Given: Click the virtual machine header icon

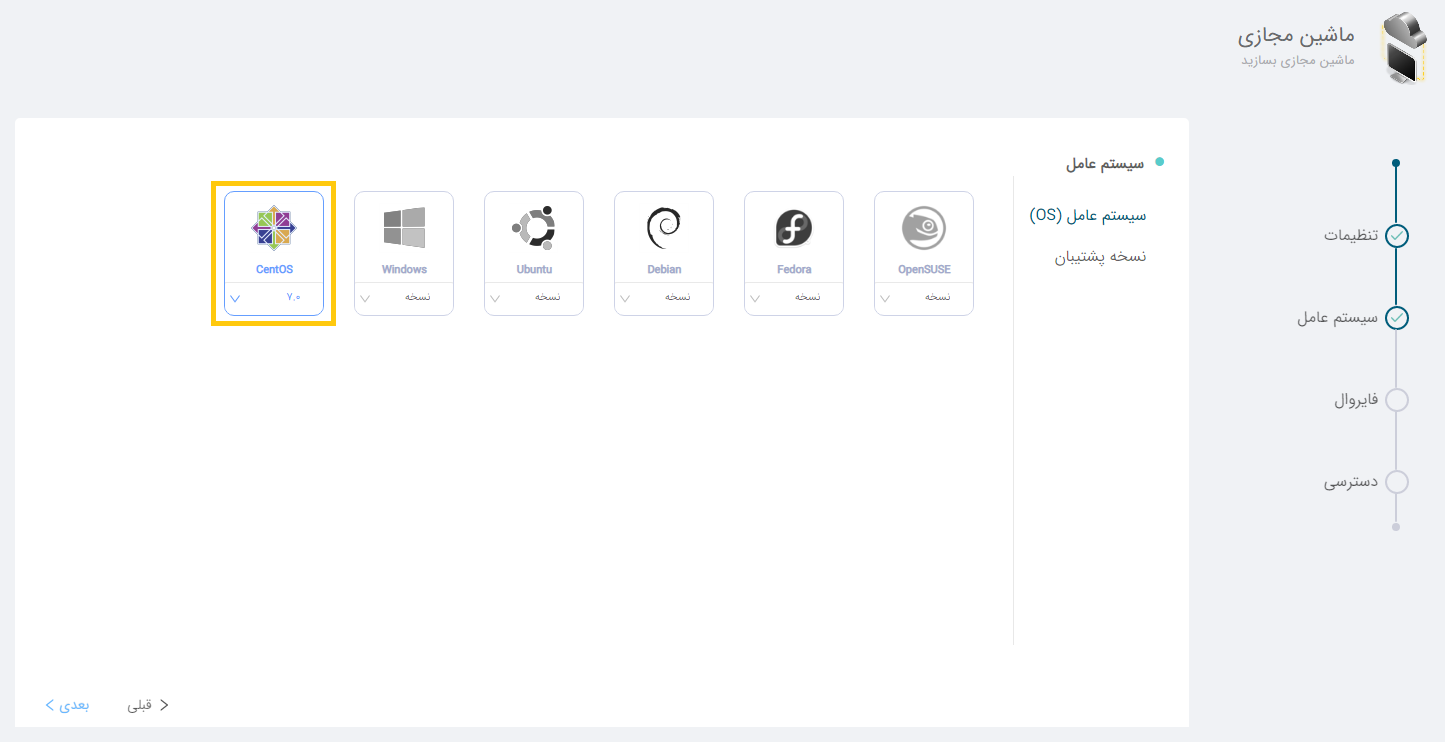Looking at the screenshot, I should point(1402,48).
